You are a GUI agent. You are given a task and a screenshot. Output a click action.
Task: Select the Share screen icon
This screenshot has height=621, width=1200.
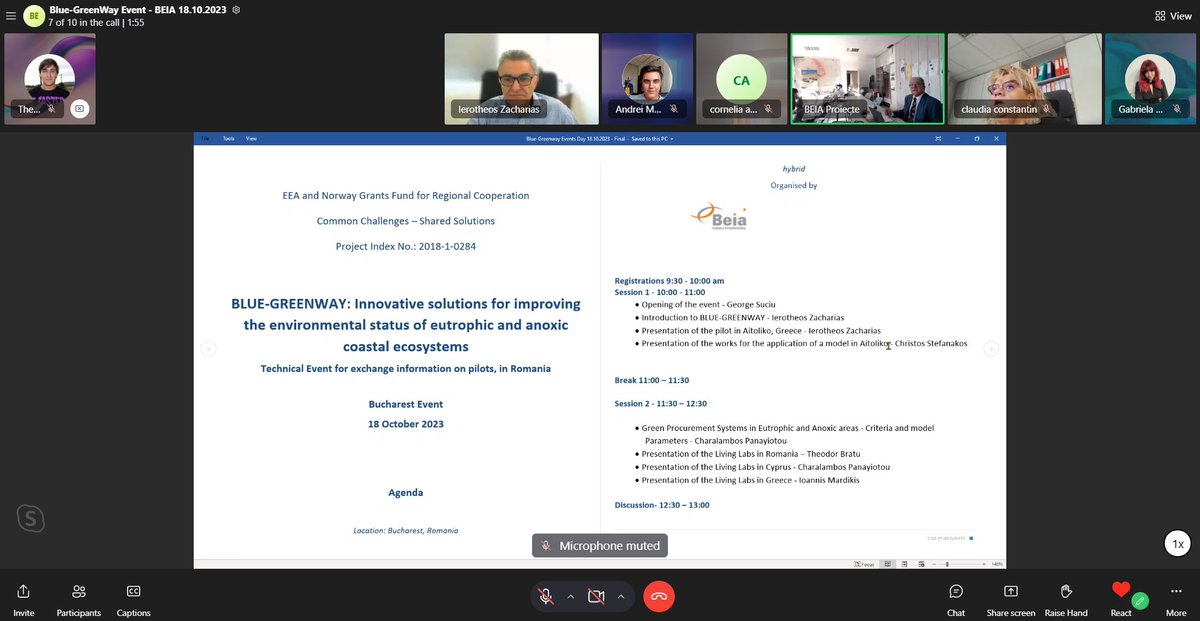coord(1010,596)
